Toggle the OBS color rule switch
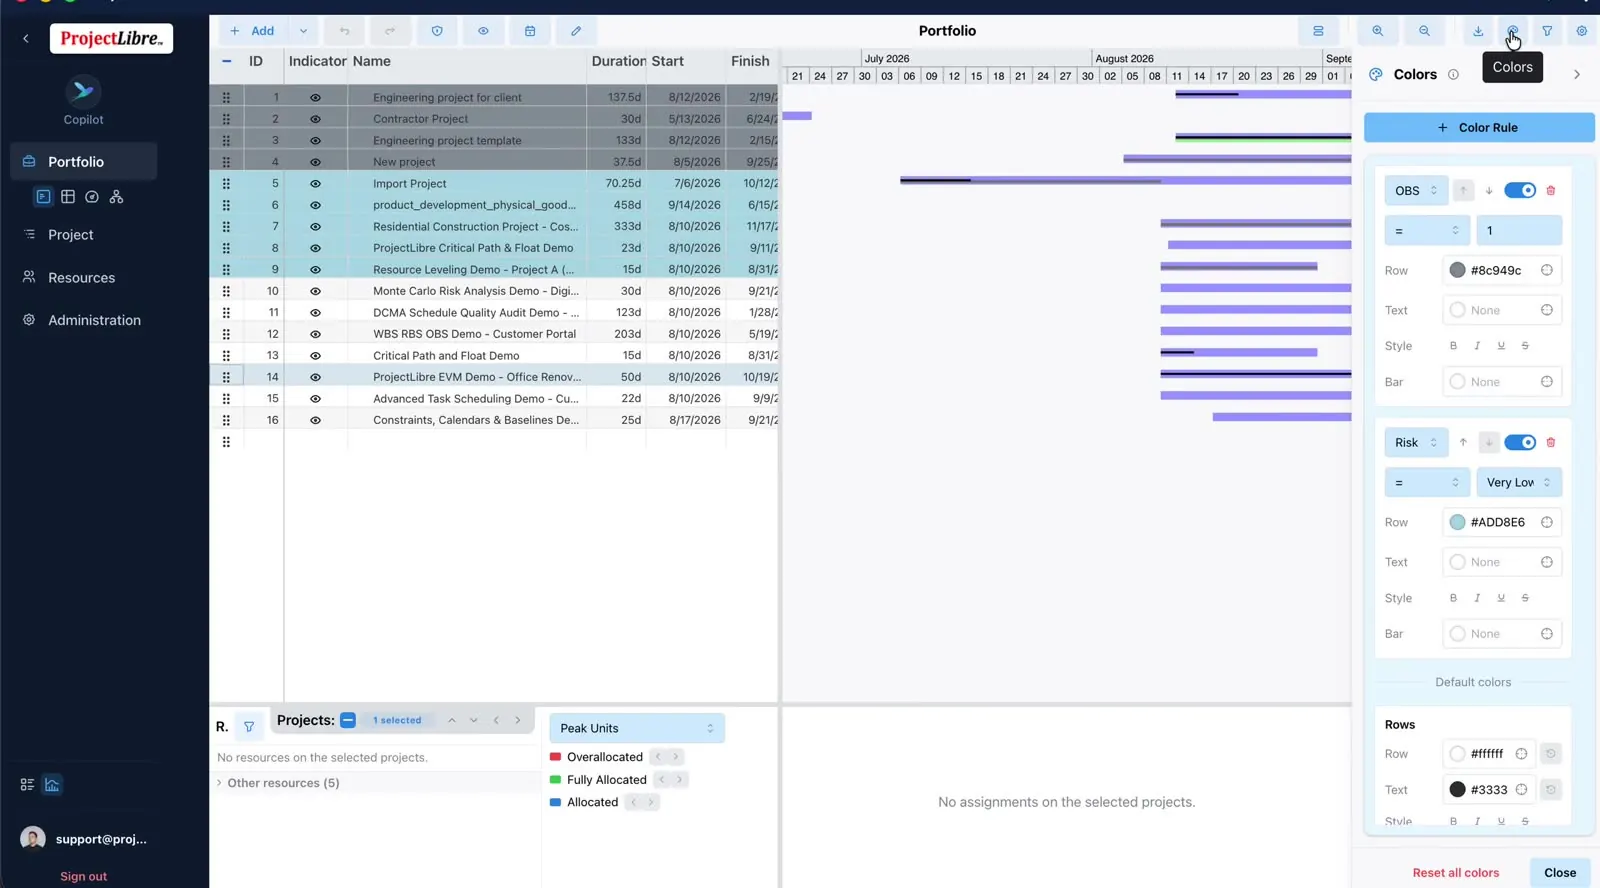The width and height of the screenshot is (1600, 888). [1520, 191]
